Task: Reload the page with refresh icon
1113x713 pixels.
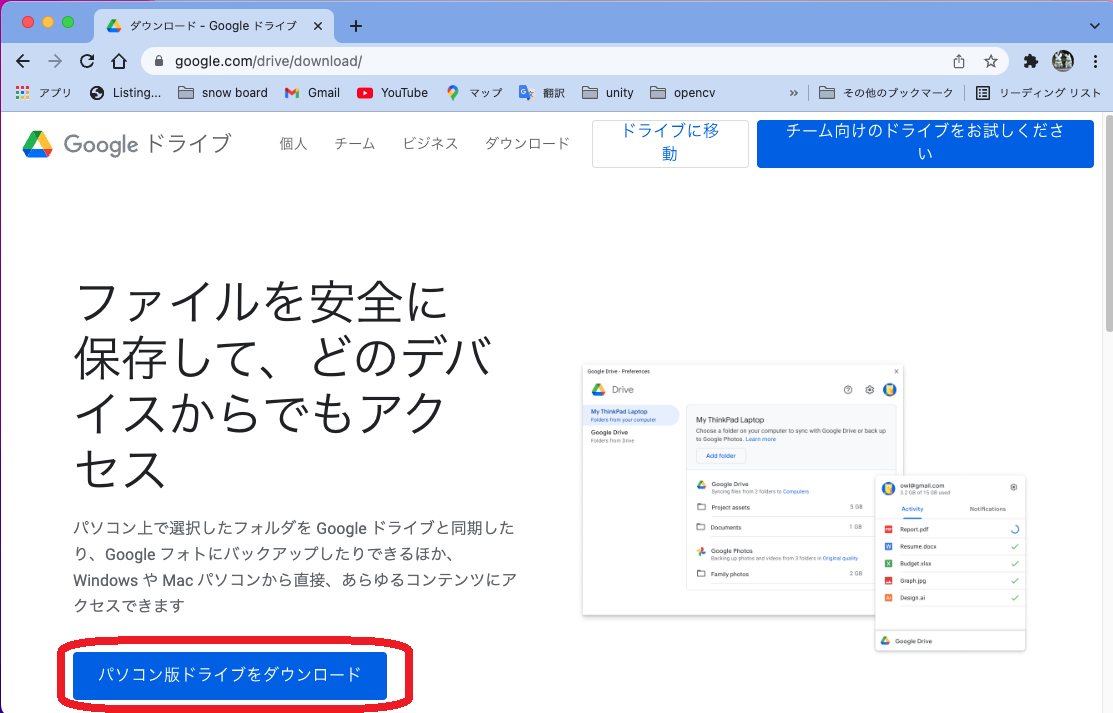Action: (x=87, y=61)
